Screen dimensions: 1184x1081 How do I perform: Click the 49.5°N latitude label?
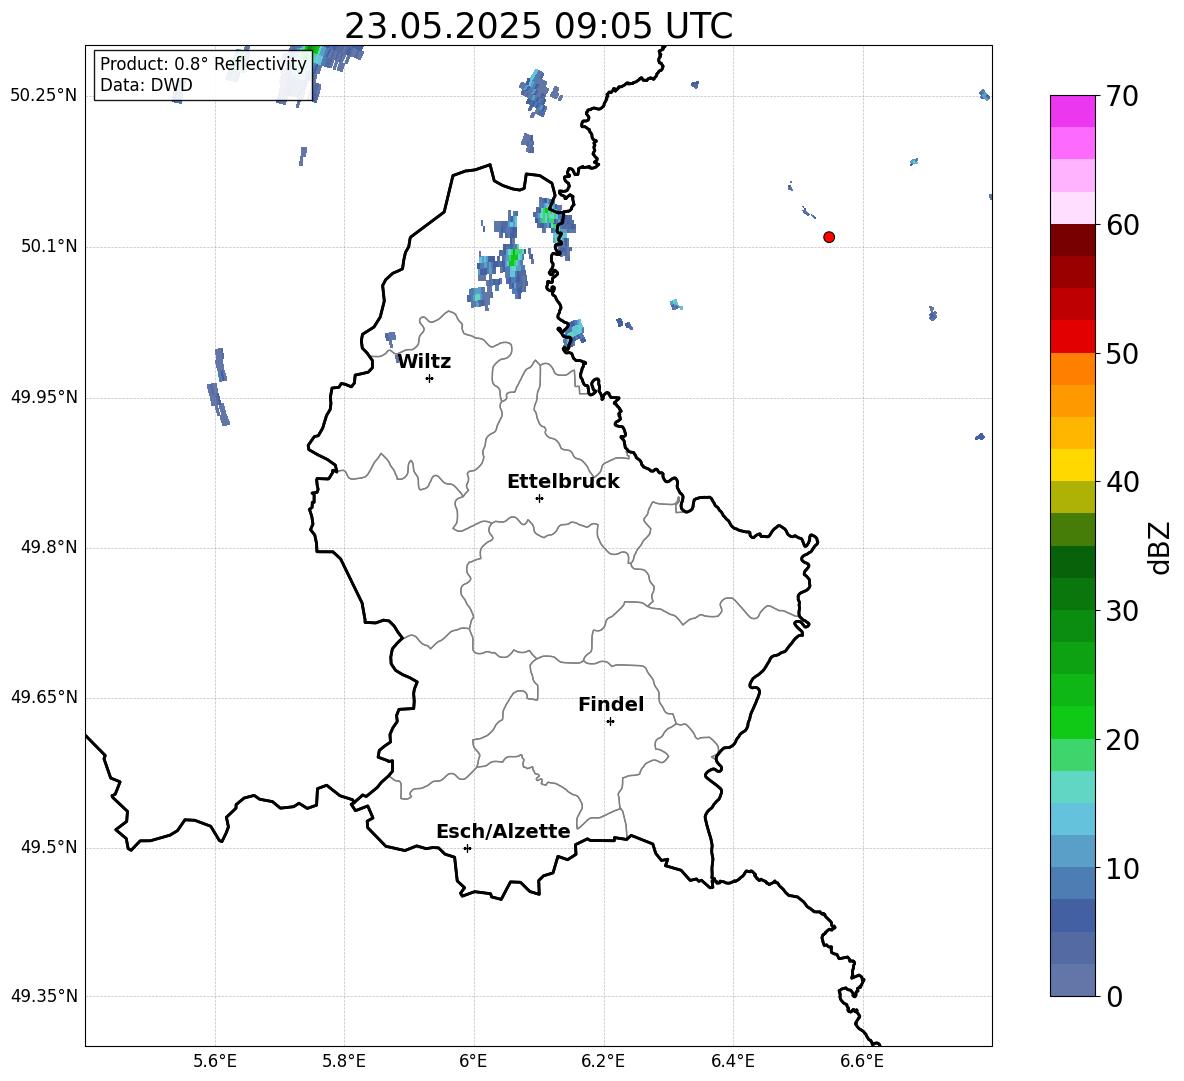[49, 847]
